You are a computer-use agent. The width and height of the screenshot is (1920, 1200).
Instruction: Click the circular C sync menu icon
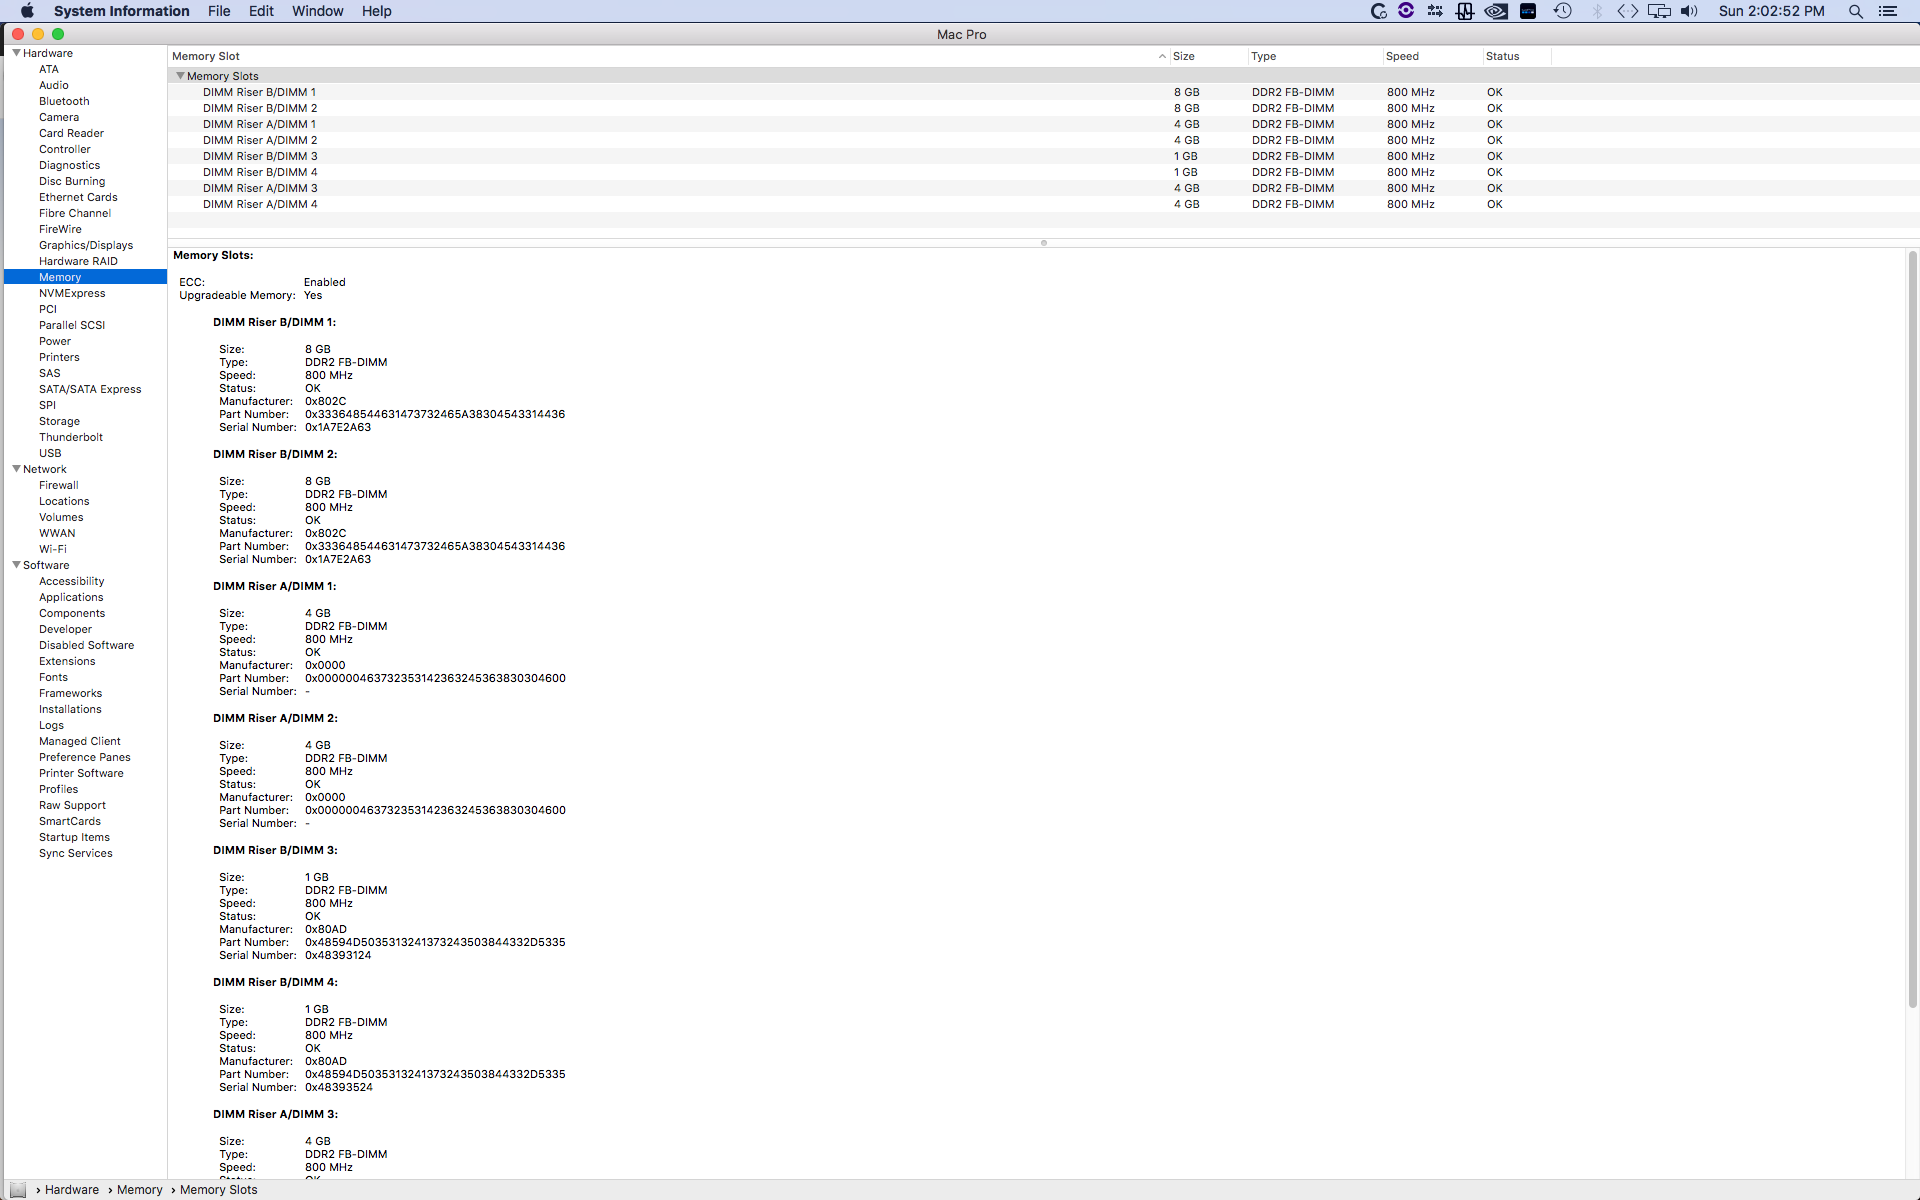pos(1379,11)
